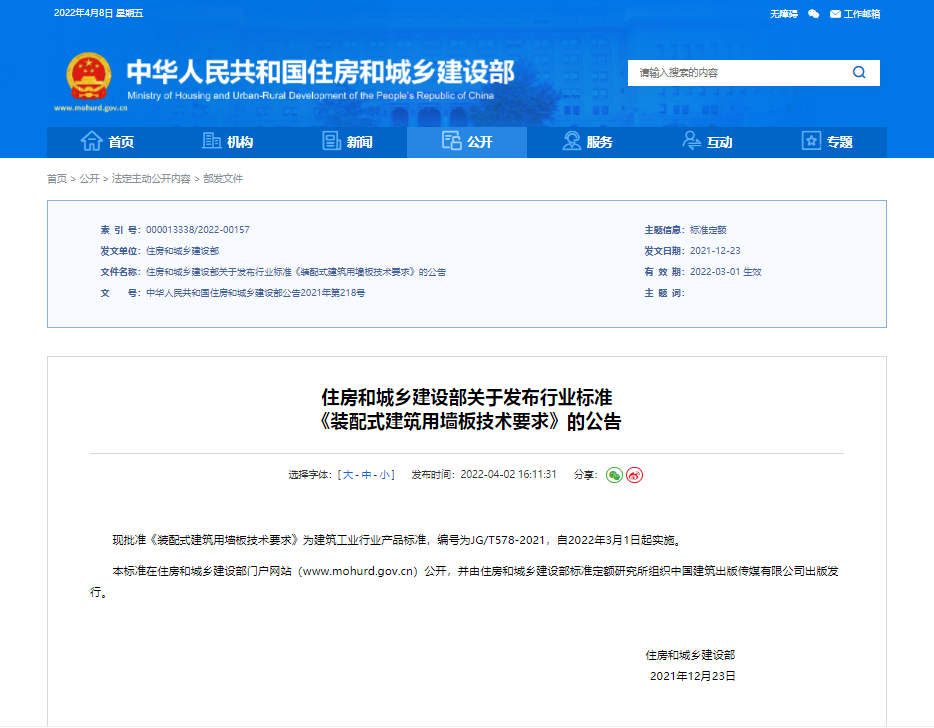This screenshot has width=934, height=728.
Task: Open the 互动 navigation tab
Action: click(707, 142)
